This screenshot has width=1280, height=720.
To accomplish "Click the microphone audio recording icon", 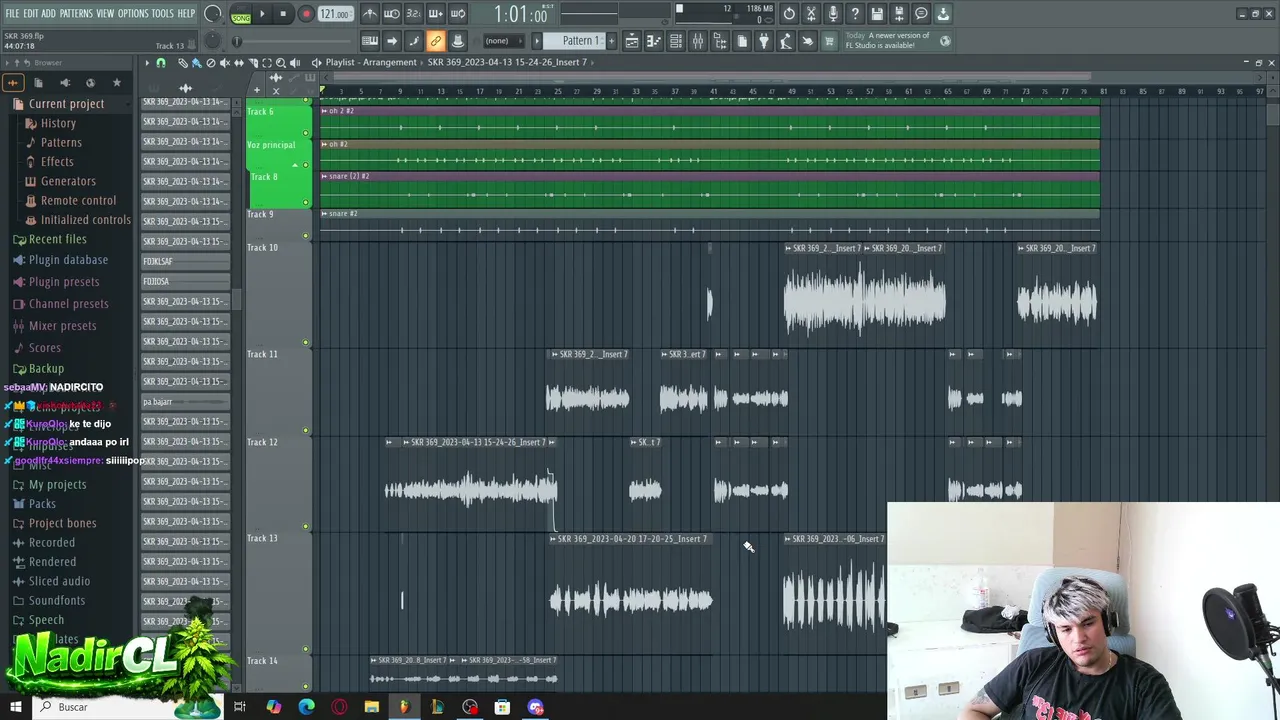I will click(x=833, y=14).
